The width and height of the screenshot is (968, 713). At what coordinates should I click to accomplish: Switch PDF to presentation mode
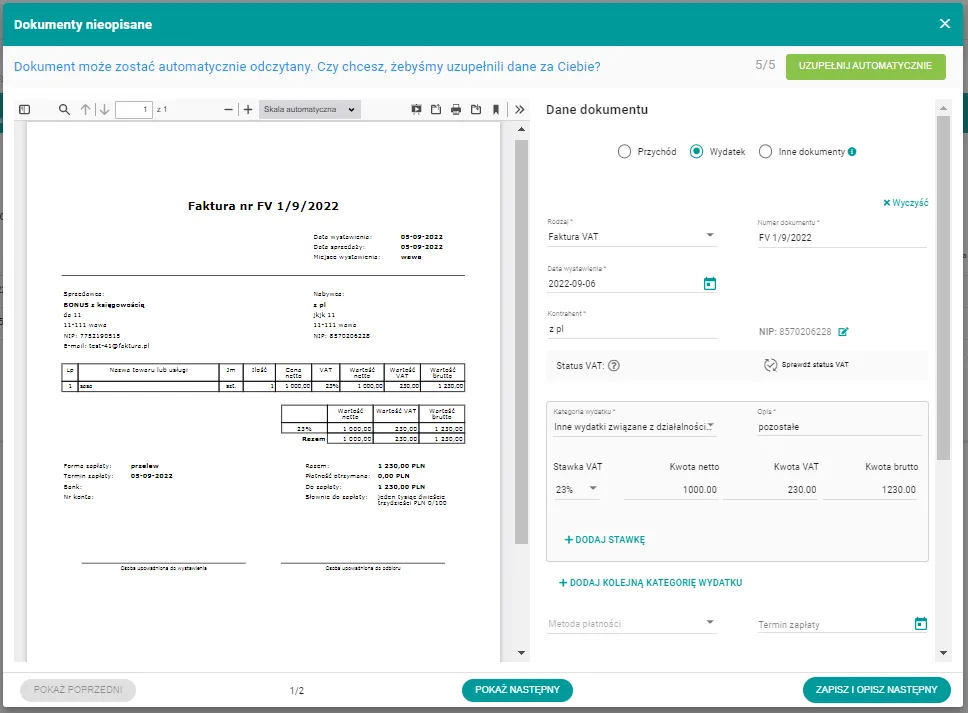pos(416,109)
